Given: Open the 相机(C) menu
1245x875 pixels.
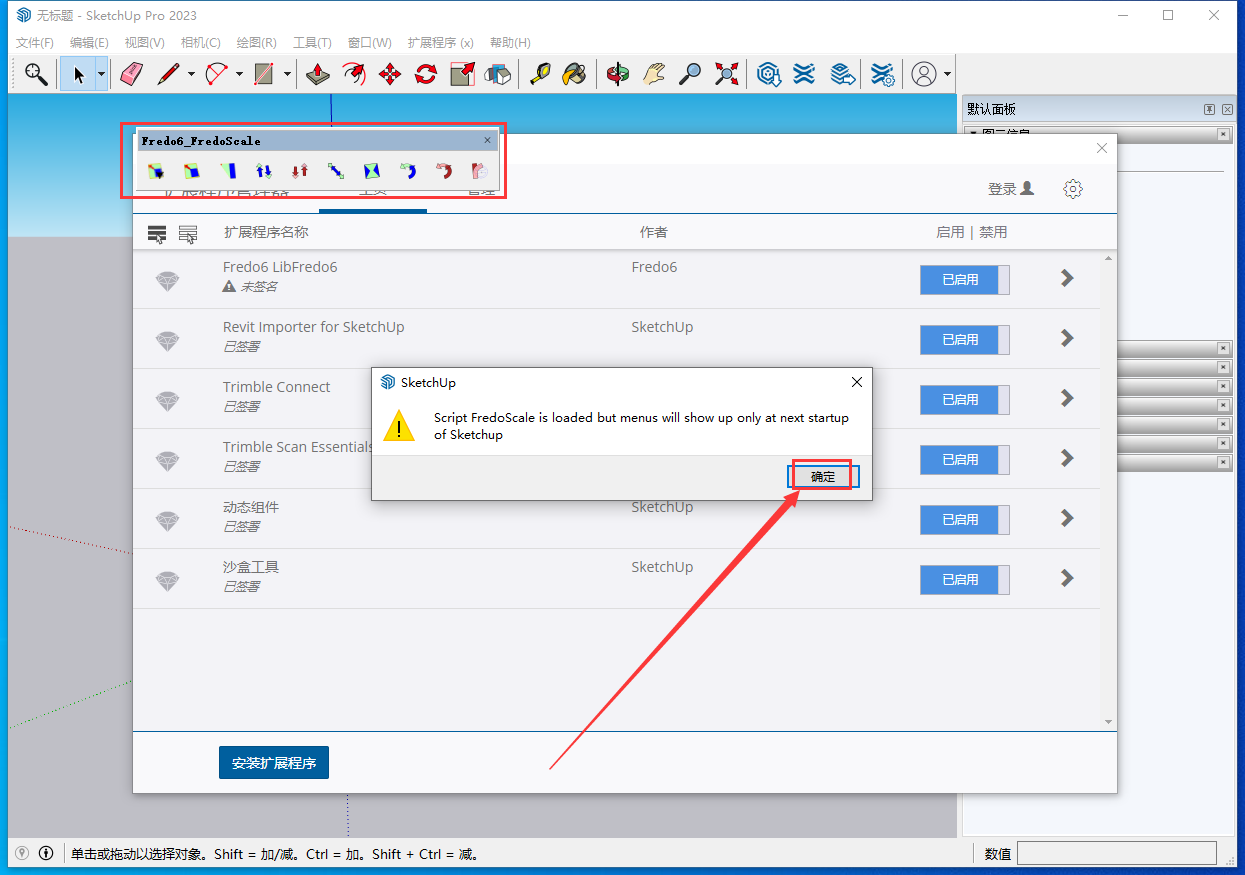Looking at the screenshot, I should (x=201, y=43).
